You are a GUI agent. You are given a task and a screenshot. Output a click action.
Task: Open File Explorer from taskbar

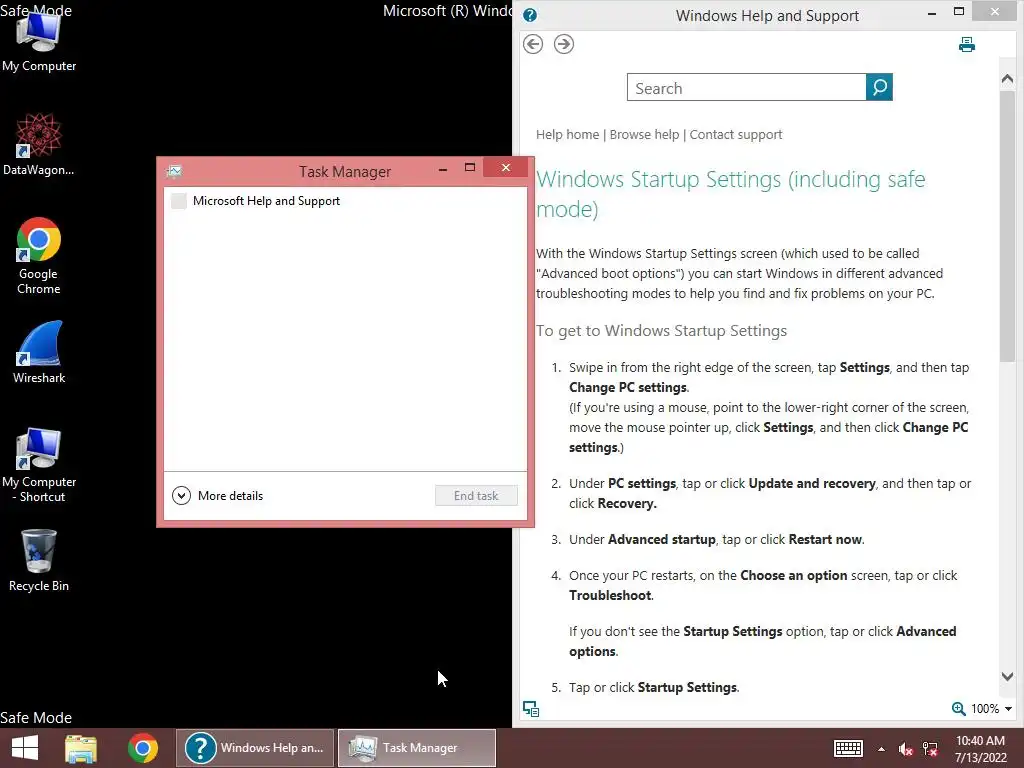pyautogui.click(x=81, y=748)
